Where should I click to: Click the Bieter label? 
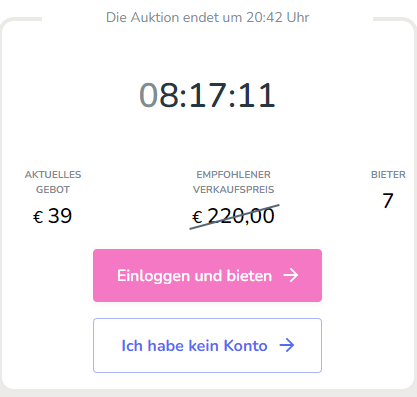pyautogui.click(x=388, y=175)
